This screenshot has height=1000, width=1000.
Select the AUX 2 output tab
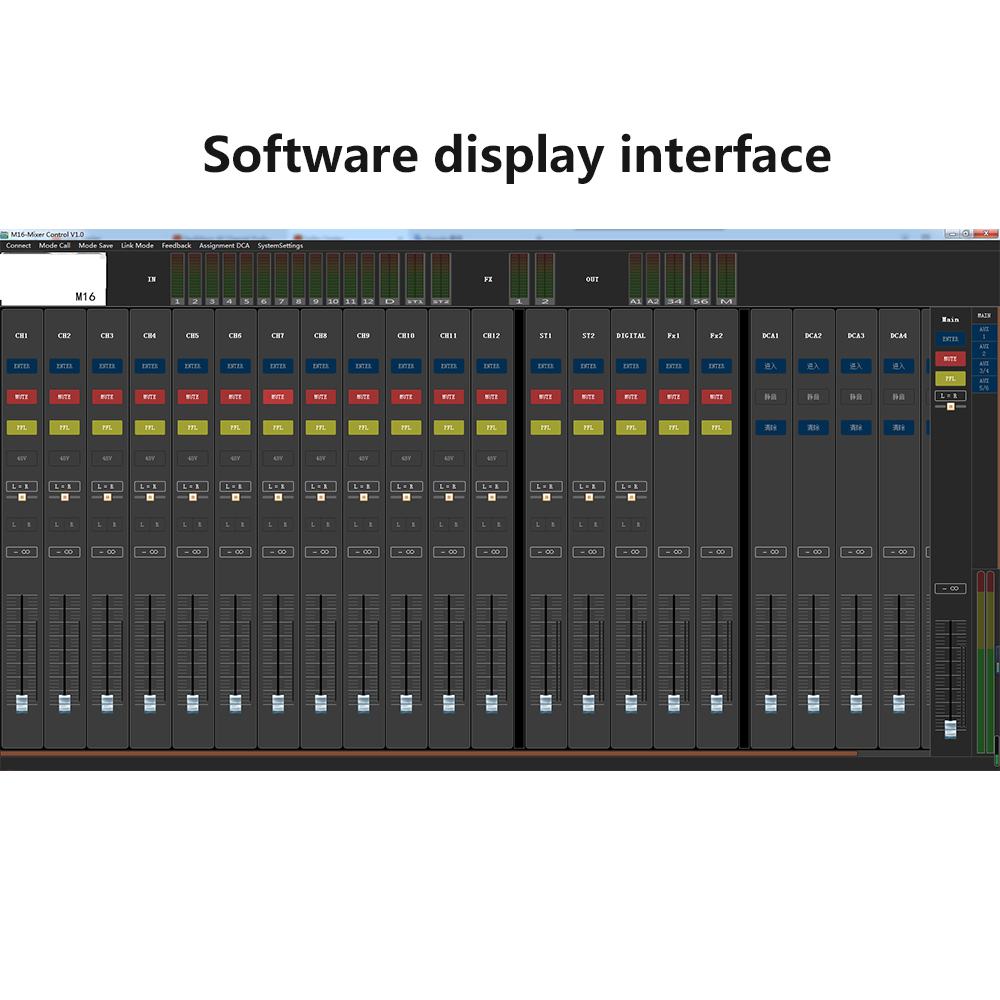coord(984,349)
